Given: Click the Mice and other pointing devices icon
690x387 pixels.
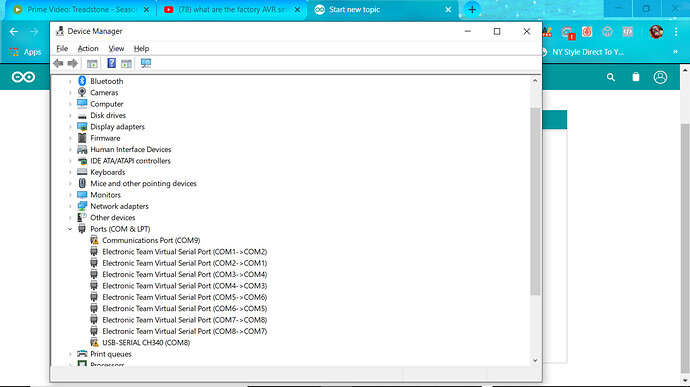Looking at the screenshot, I should [x=82, y=184].
